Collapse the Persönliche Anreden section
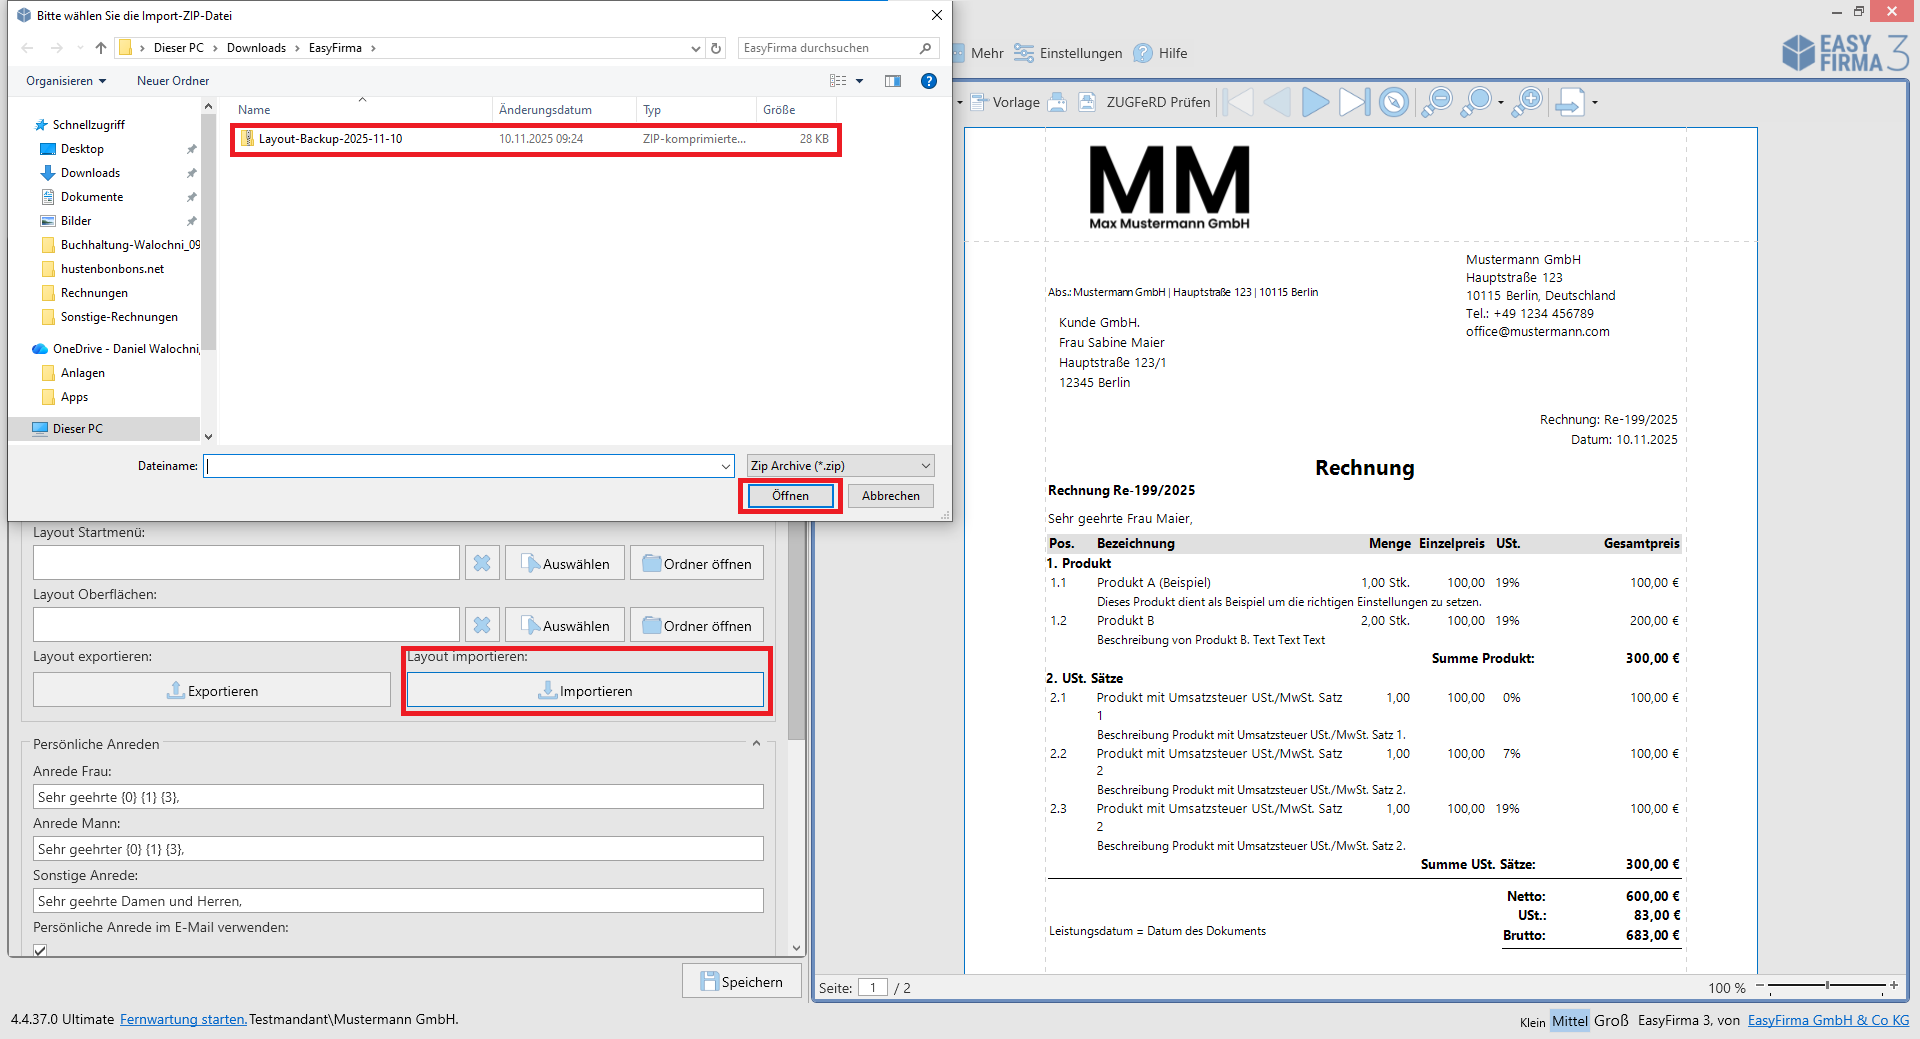1920x1039 pixels. [756, 744]
